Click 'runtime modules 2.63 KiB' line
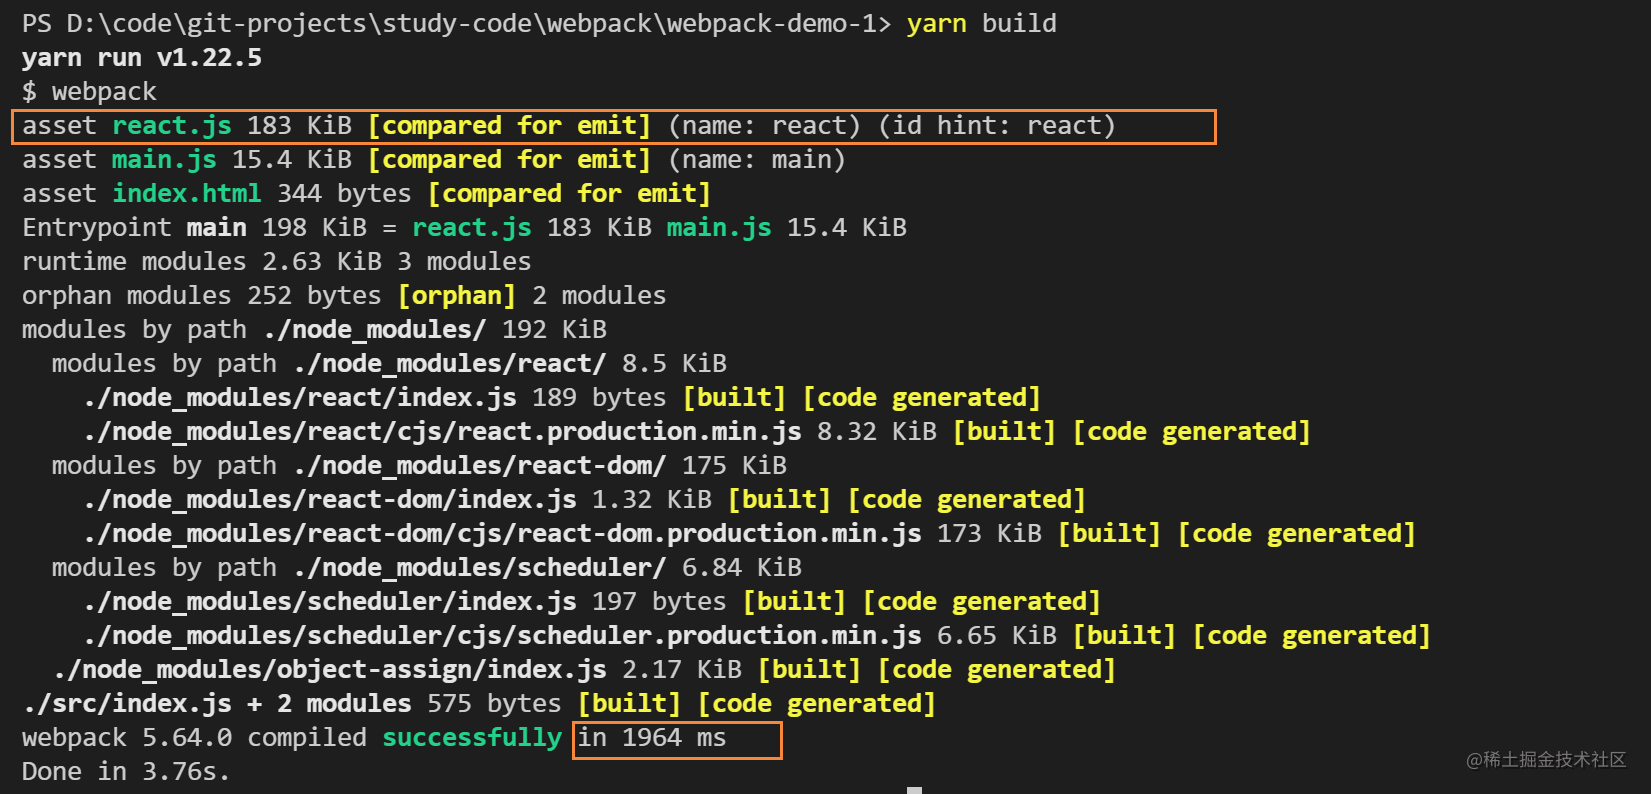 click(276, 261)
